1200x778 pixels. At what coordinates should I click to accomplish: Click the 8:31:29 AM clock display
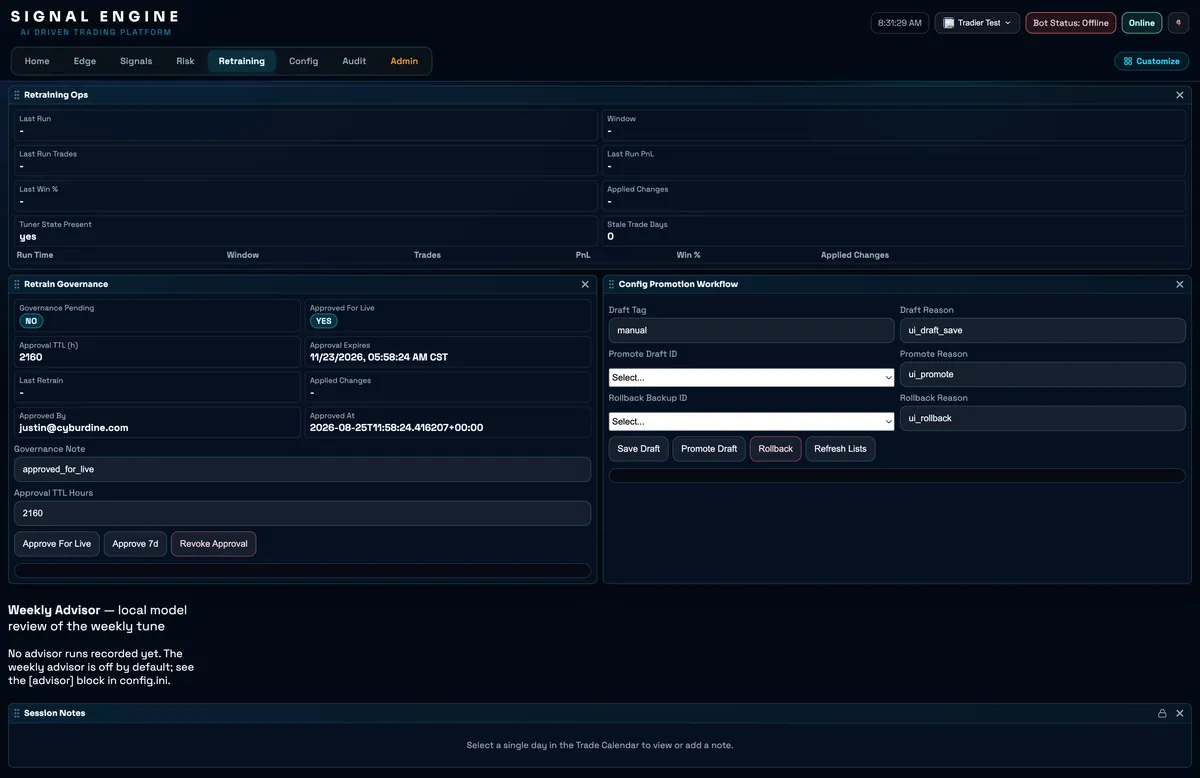pyautogui.click(x=900, y=22)
